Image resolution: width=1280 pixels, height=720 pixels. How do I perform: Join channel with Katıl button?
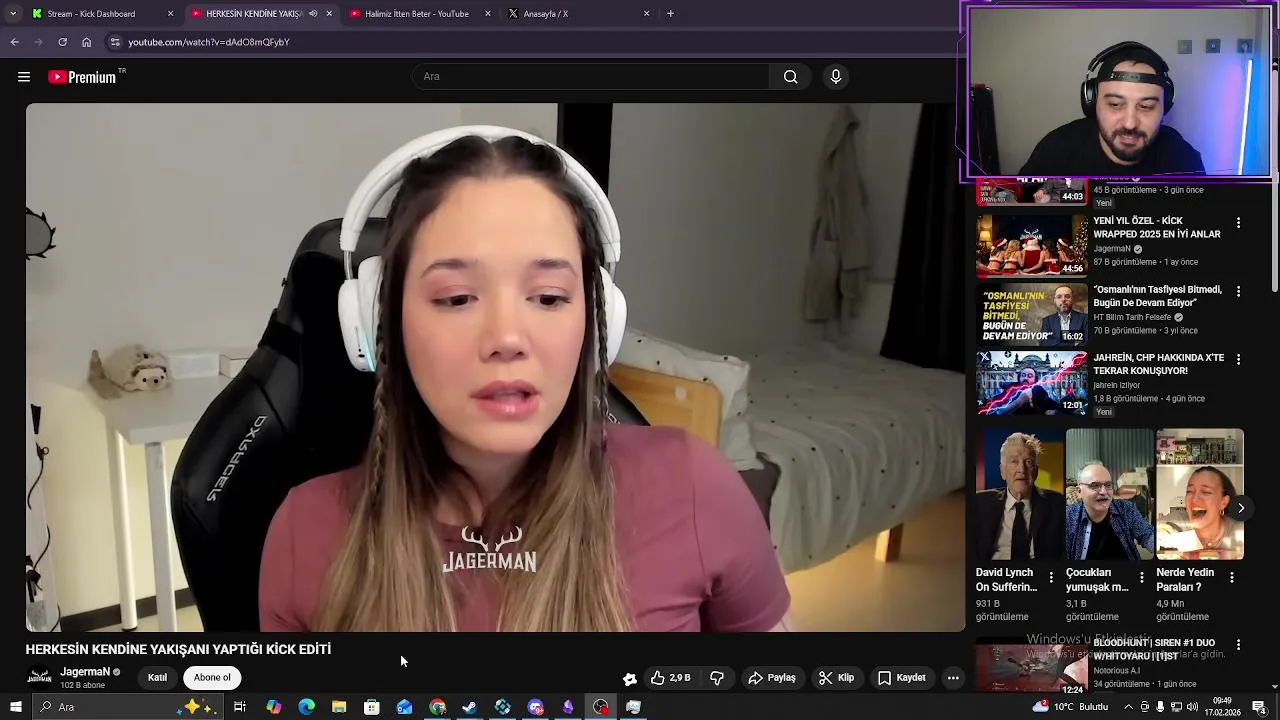(x=158, y=678)
